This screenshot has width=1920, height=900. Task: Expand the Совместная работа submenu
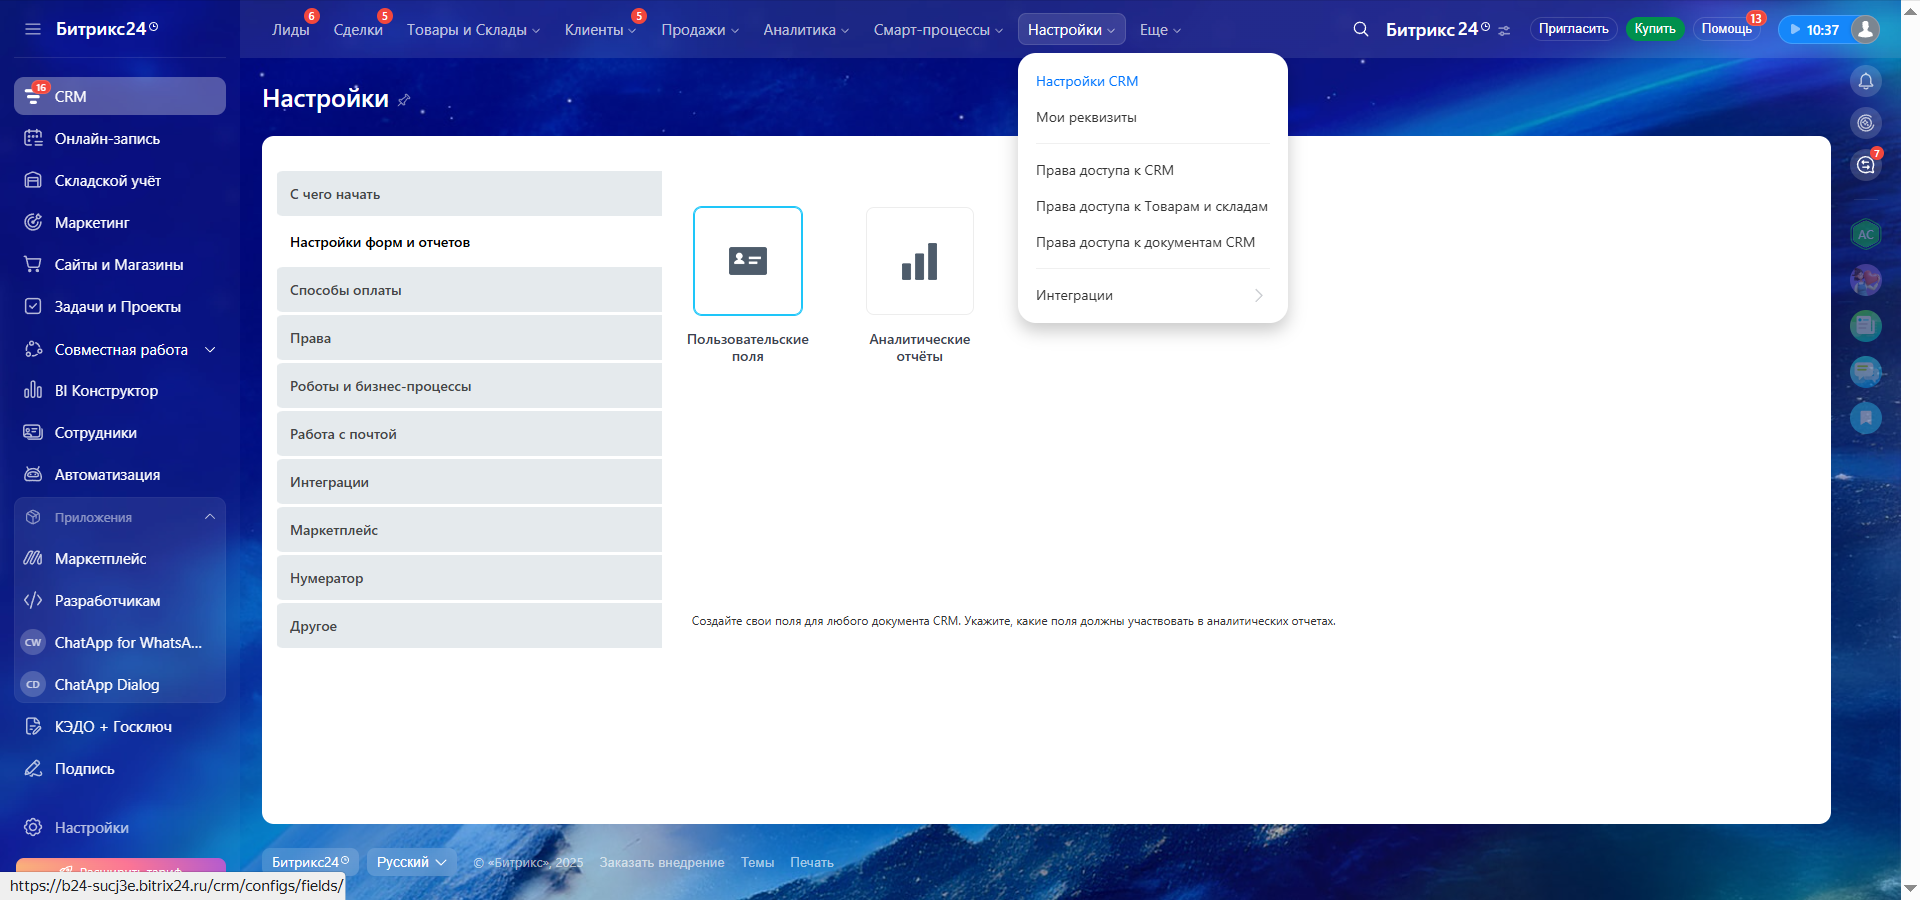pos(210,350)
